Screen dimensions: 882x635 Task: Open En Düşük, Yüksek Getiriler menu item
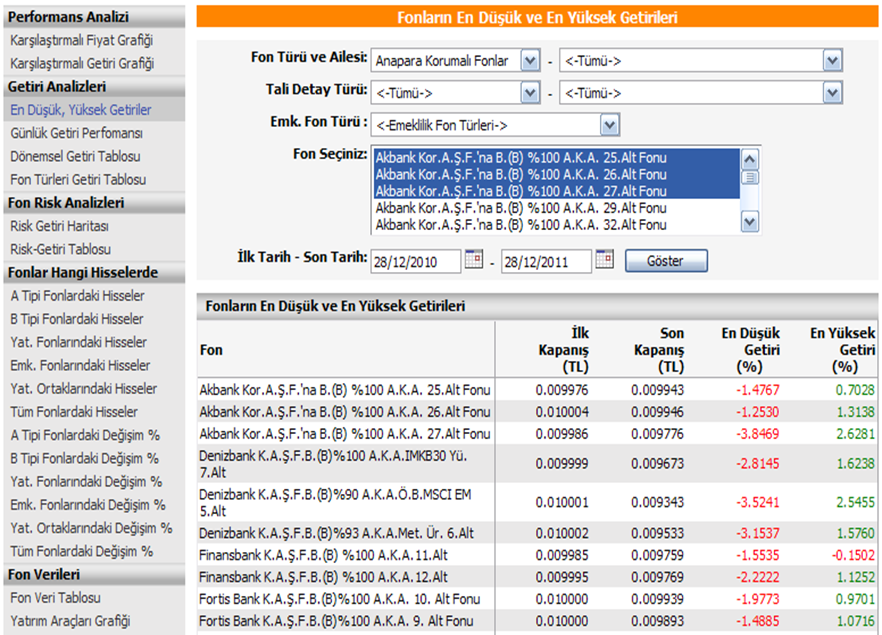[80, 110]
